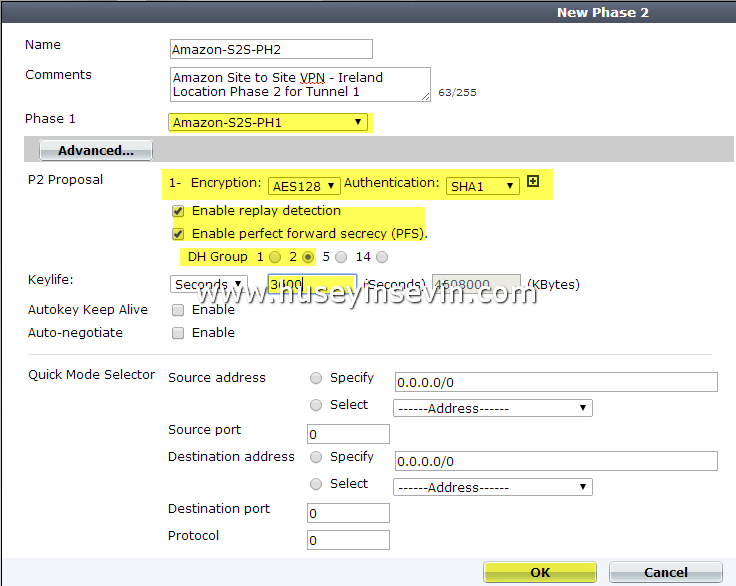Click into the Comments text area
This screenshot has width=736, height=586.
click(x=300, y=85)
